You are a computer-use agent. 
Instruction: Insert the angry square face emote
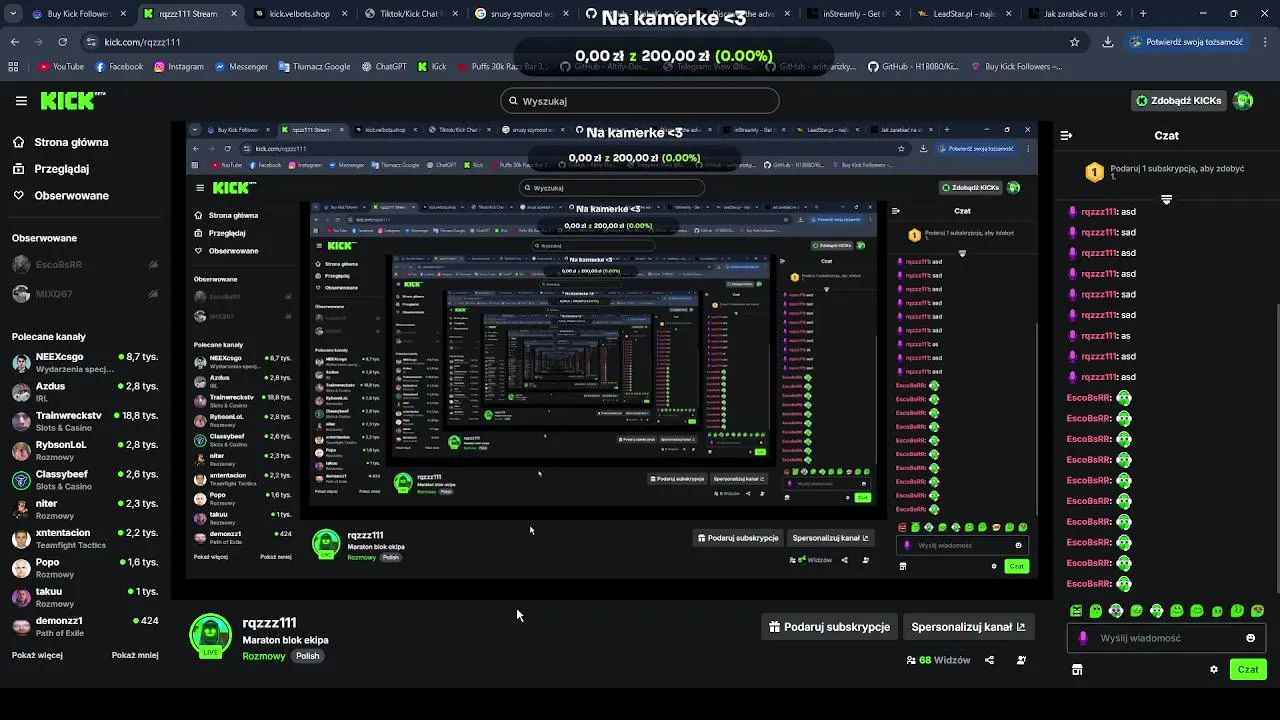(1076, 611)
